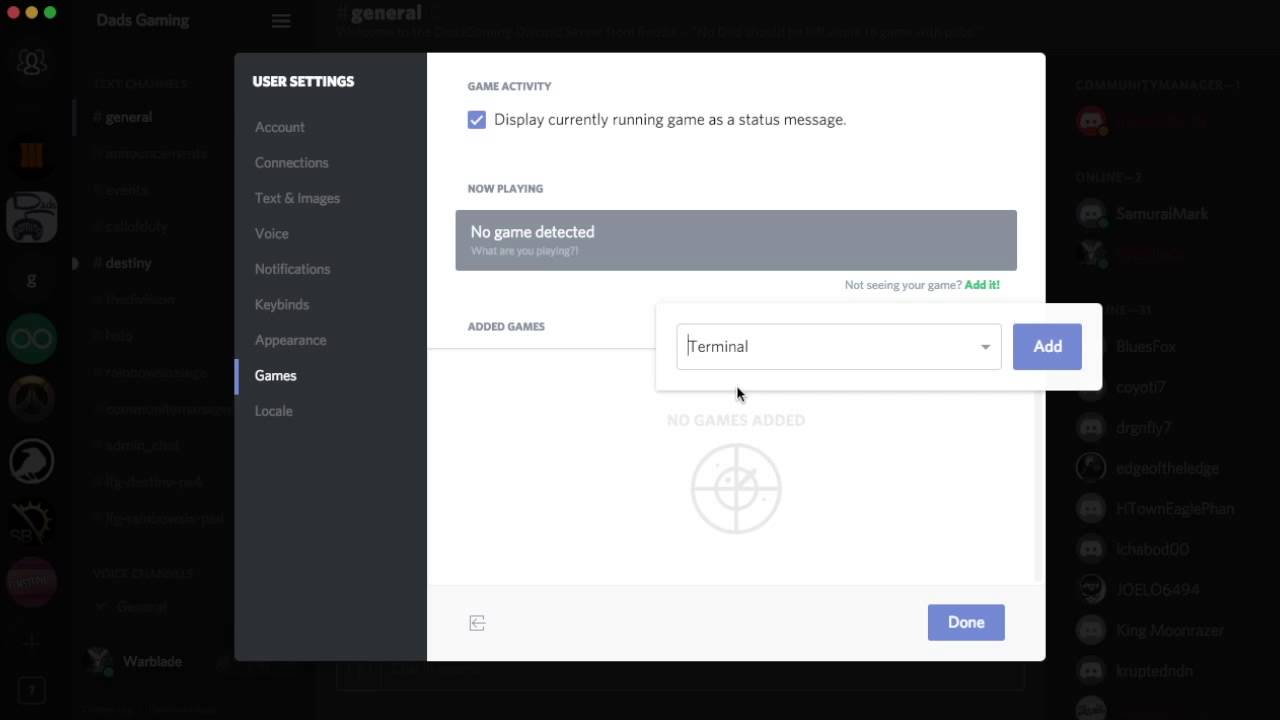Open the Dads Gaming server icon
The height and width of the screenshot is (720, 1280).
pos(32,217)
